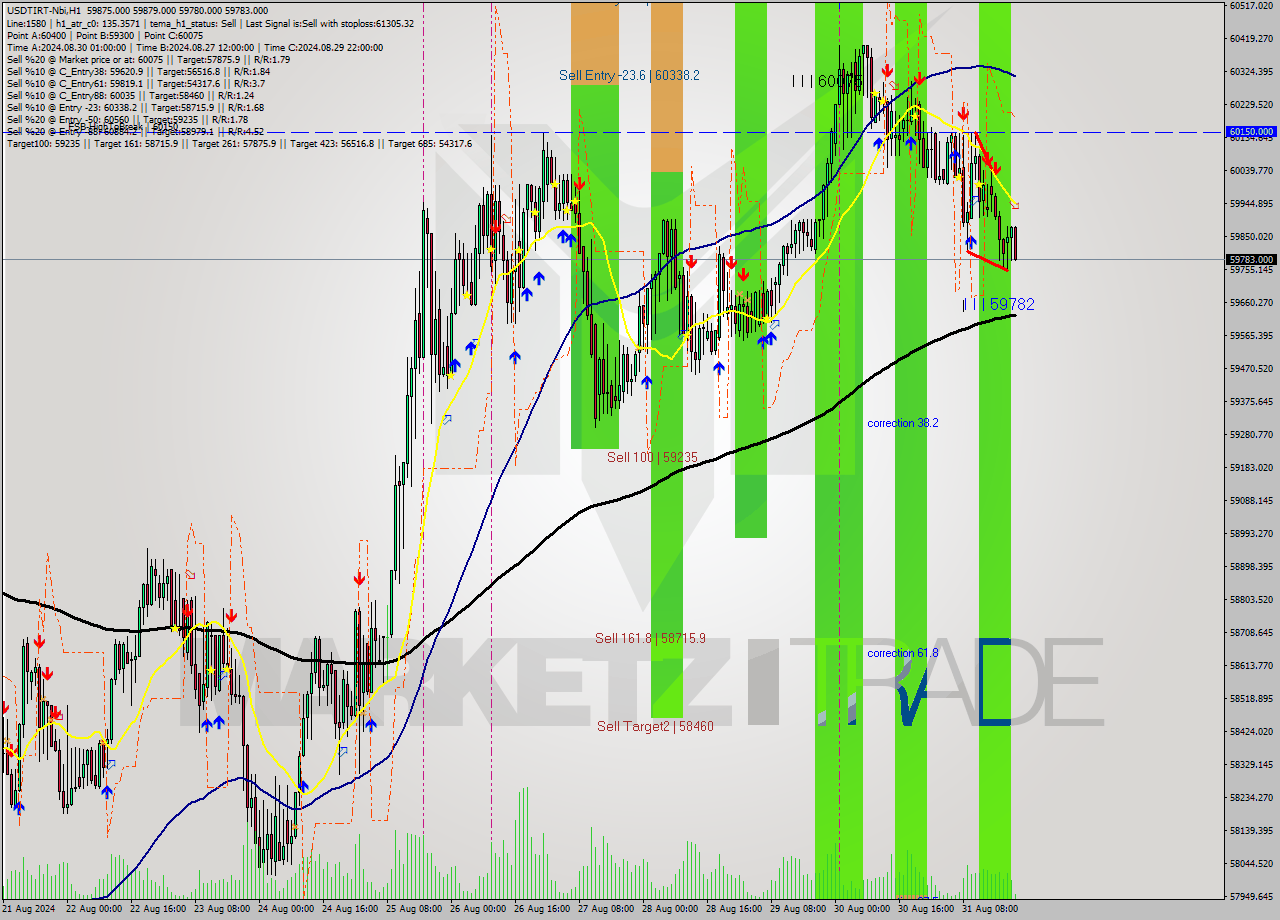Click the '| | | 59782' price marker text
The width and height of the screenshot is (1280, 920).
pyautogui.click(x=998, y=304)
